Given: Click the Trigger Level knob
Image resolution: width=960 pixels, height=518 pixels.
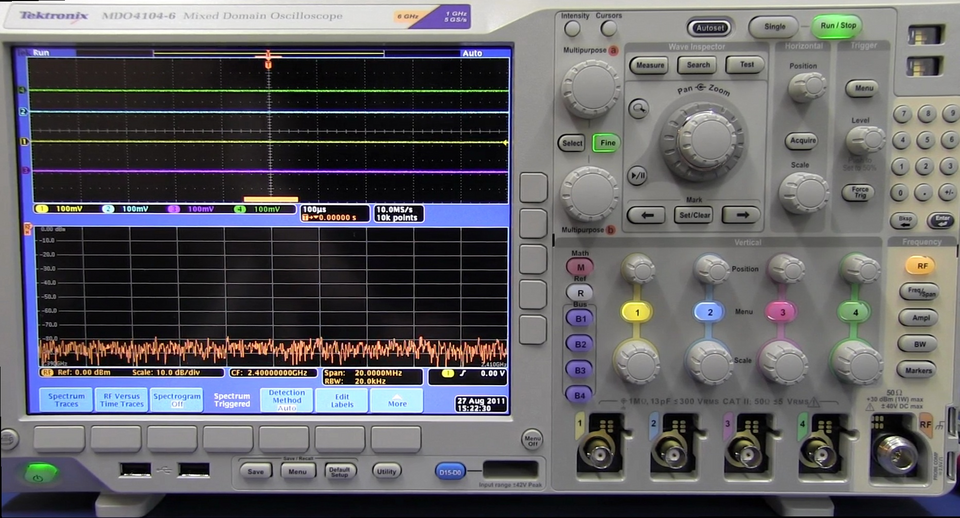Looking at the screenshot, I should [x=865, y=140].
